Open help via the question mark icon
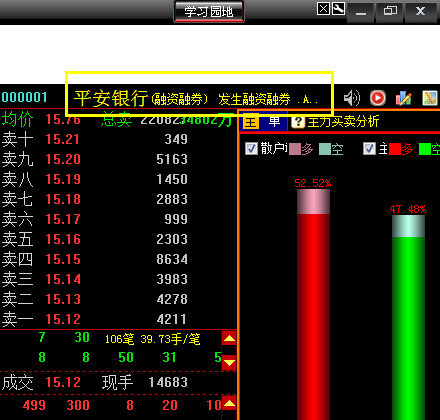Image resolution: width=440 pixels, height=420 pixels. pyautogui.click(x=298, y=122)
